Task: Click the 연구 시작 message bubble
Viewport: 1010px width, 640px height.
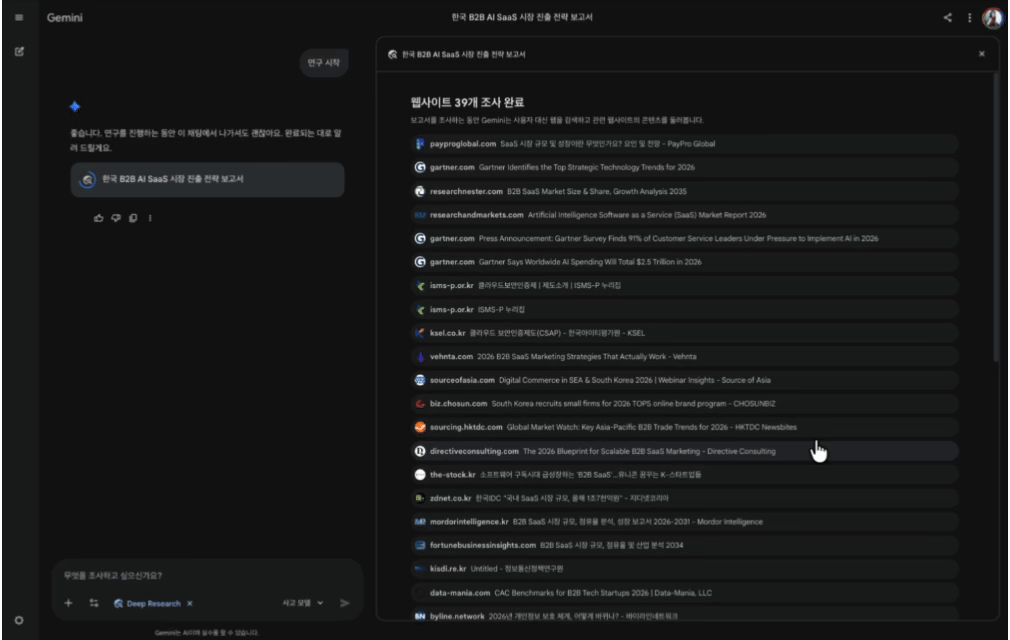Action: 323,62
